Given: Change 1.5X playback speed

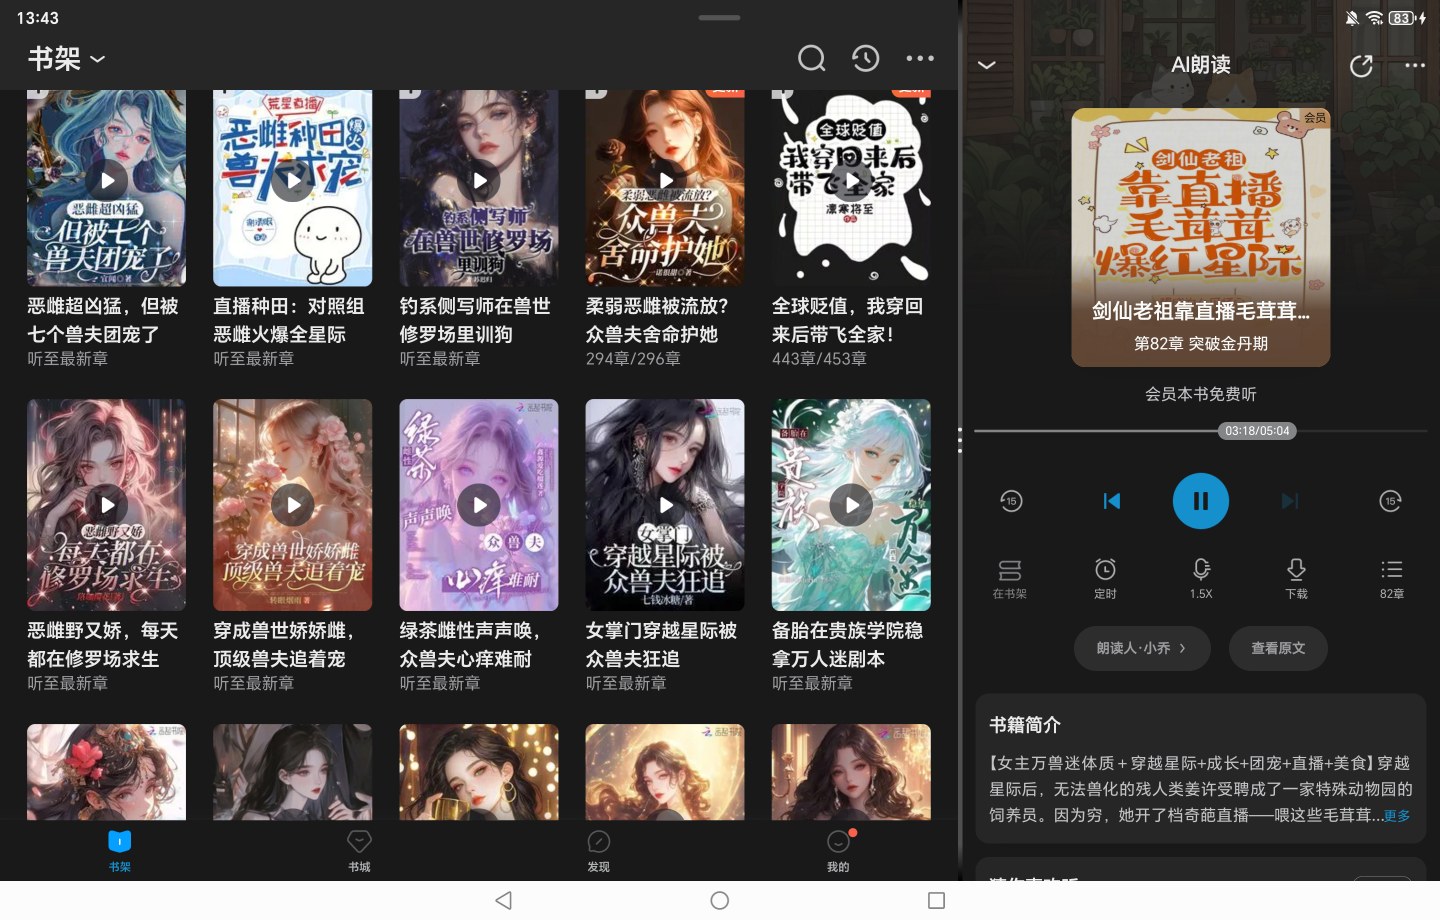Looking at the screenshot, I should tap(1201, 579).
